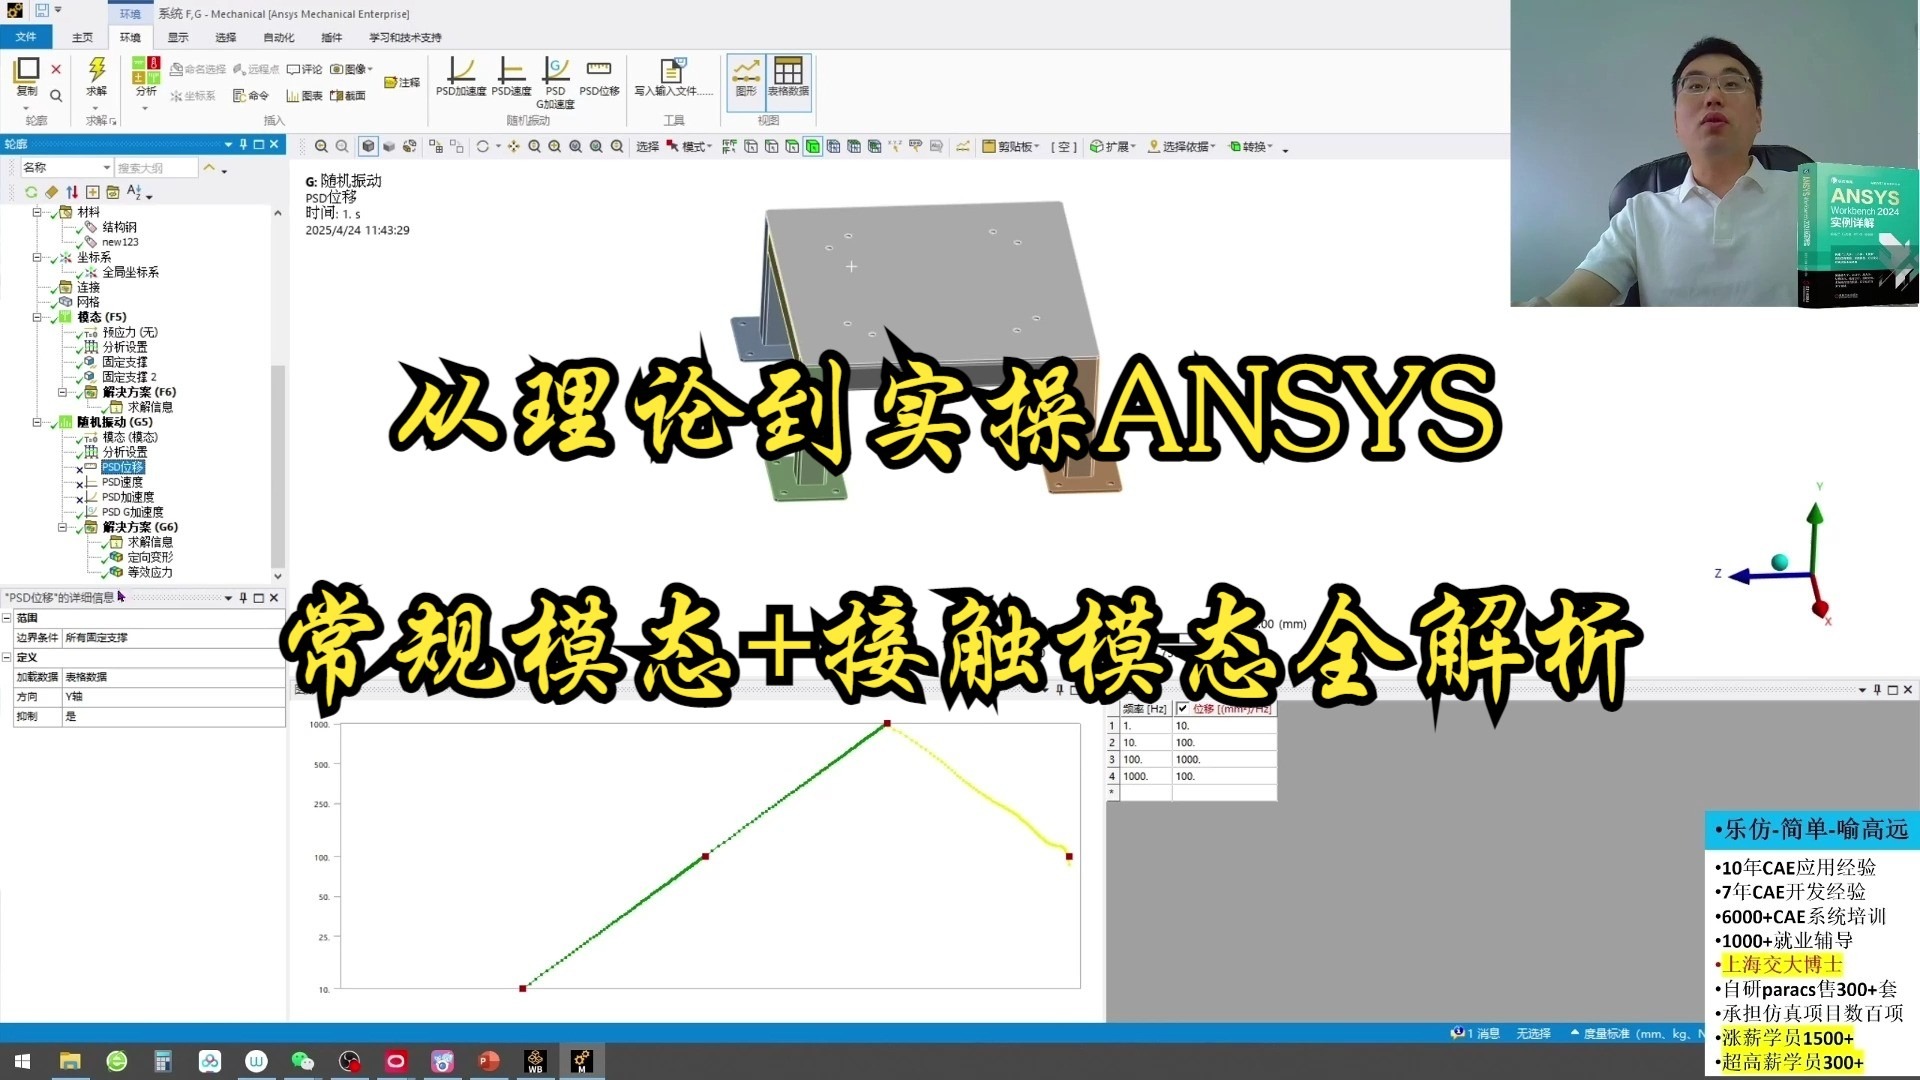Toggle shaded exterior cube display icon
This screenshot has width=1920, height=1080.
(x=368, y=147)
